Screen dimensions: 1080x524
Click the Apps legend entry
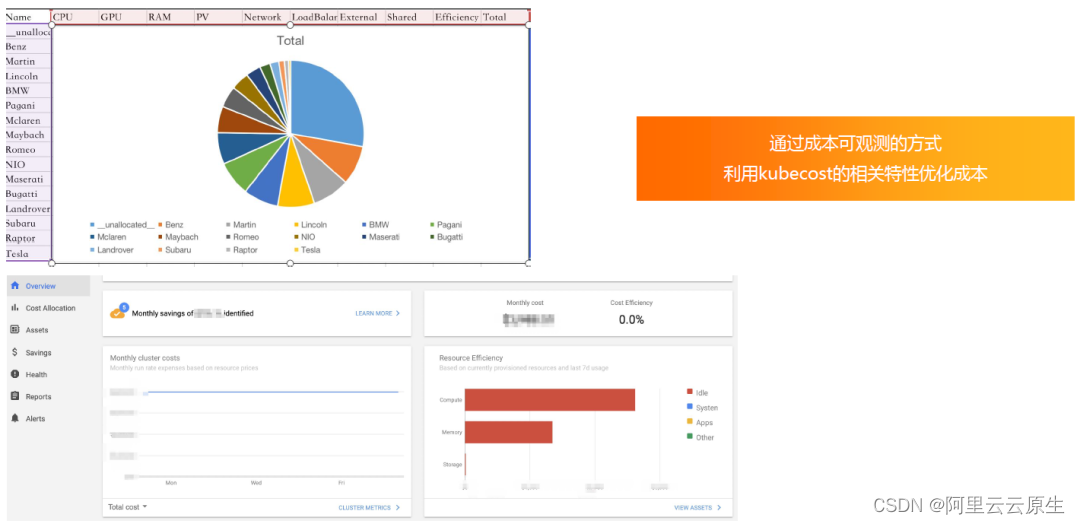(700, 423)
